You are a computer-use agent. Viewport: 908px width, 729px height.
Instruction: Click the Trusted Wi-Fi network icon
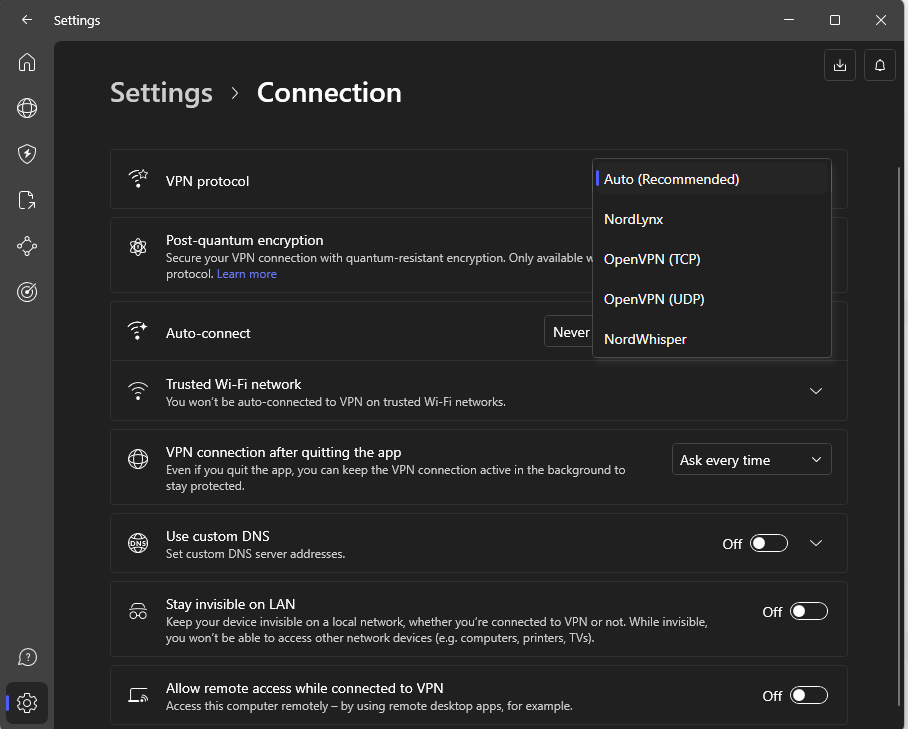click(138, 391)
